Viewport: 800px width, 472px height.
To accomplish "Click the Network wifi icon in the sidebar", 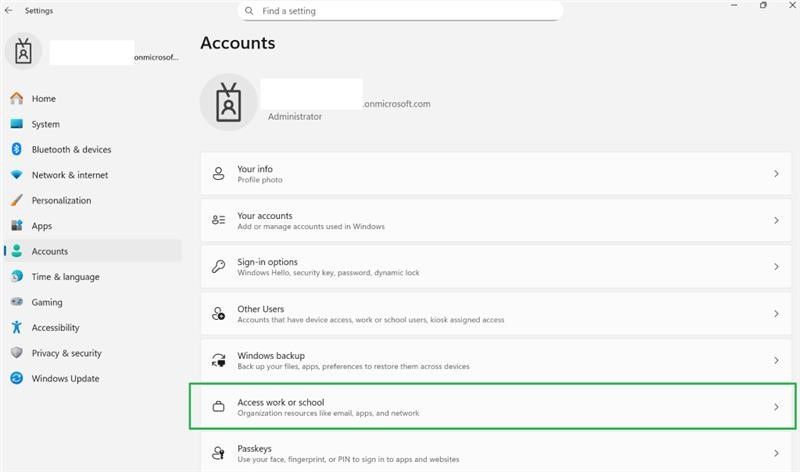I will pos(17,175).
